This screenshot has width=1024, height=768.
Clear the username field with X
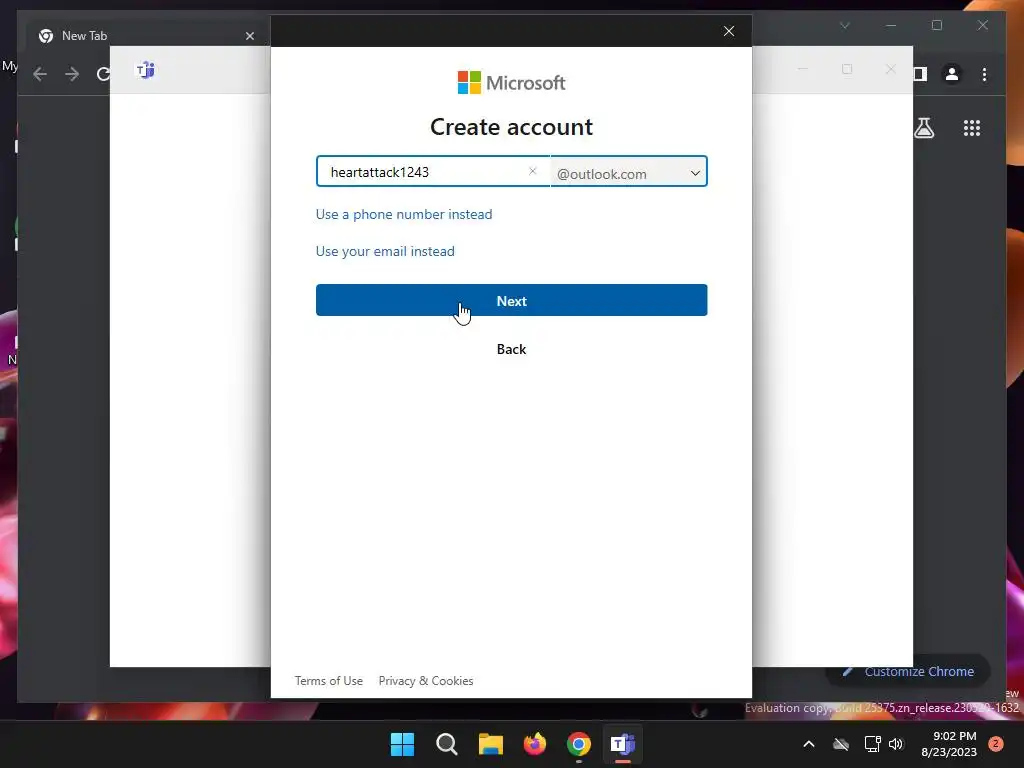532,171
